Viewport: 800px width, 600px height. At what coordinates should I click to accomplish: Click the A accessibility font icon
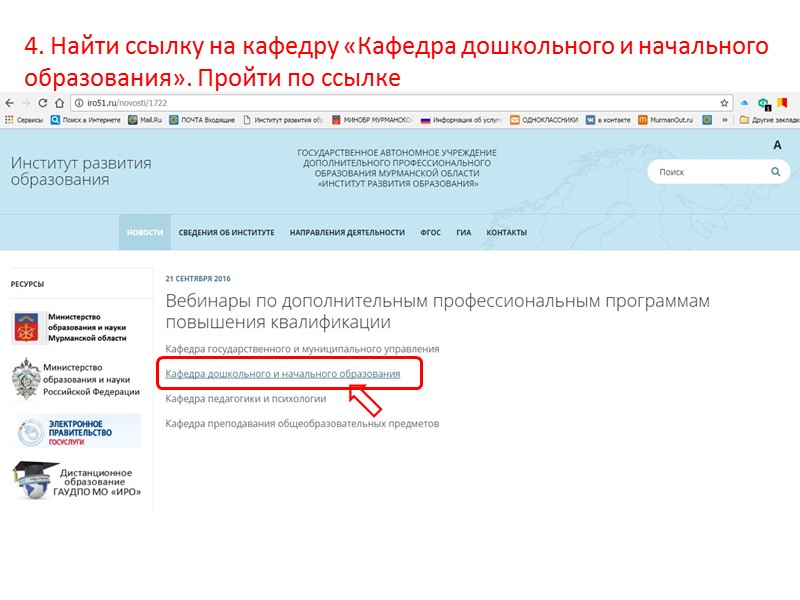pos(777,145)
